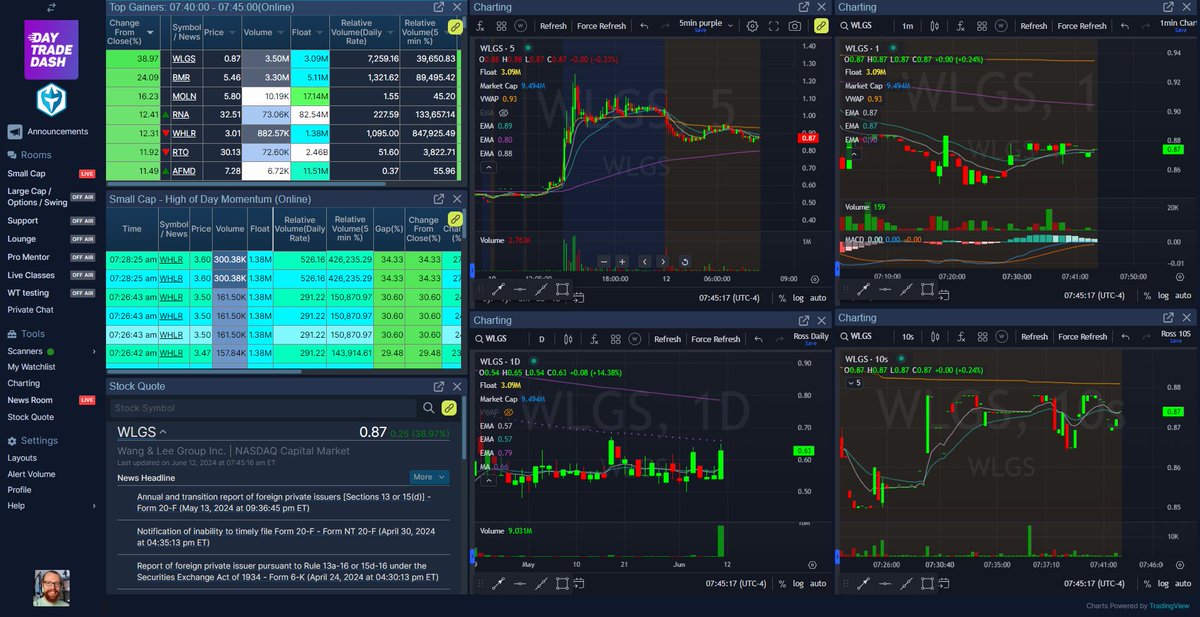
Task: Open the Float column filter in Top Gainers
Action: point(320,33)
